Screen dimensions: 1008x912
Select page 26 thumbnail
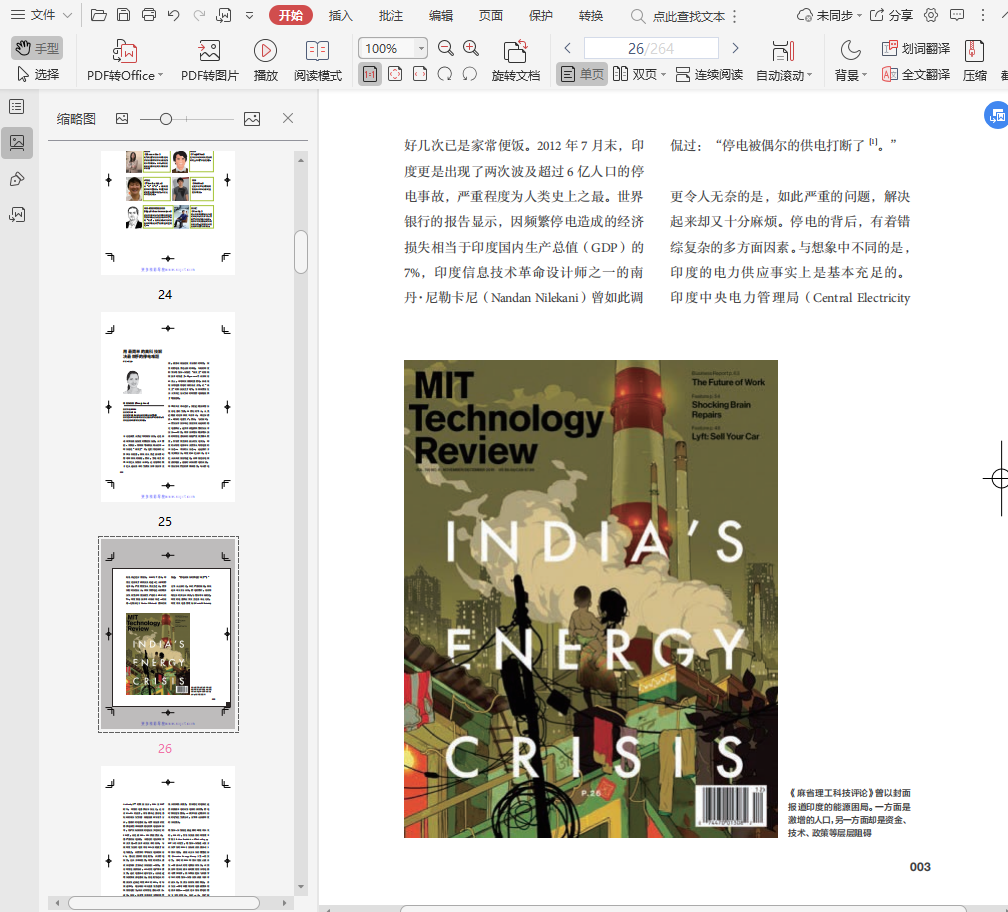click(x=168, y=634)
